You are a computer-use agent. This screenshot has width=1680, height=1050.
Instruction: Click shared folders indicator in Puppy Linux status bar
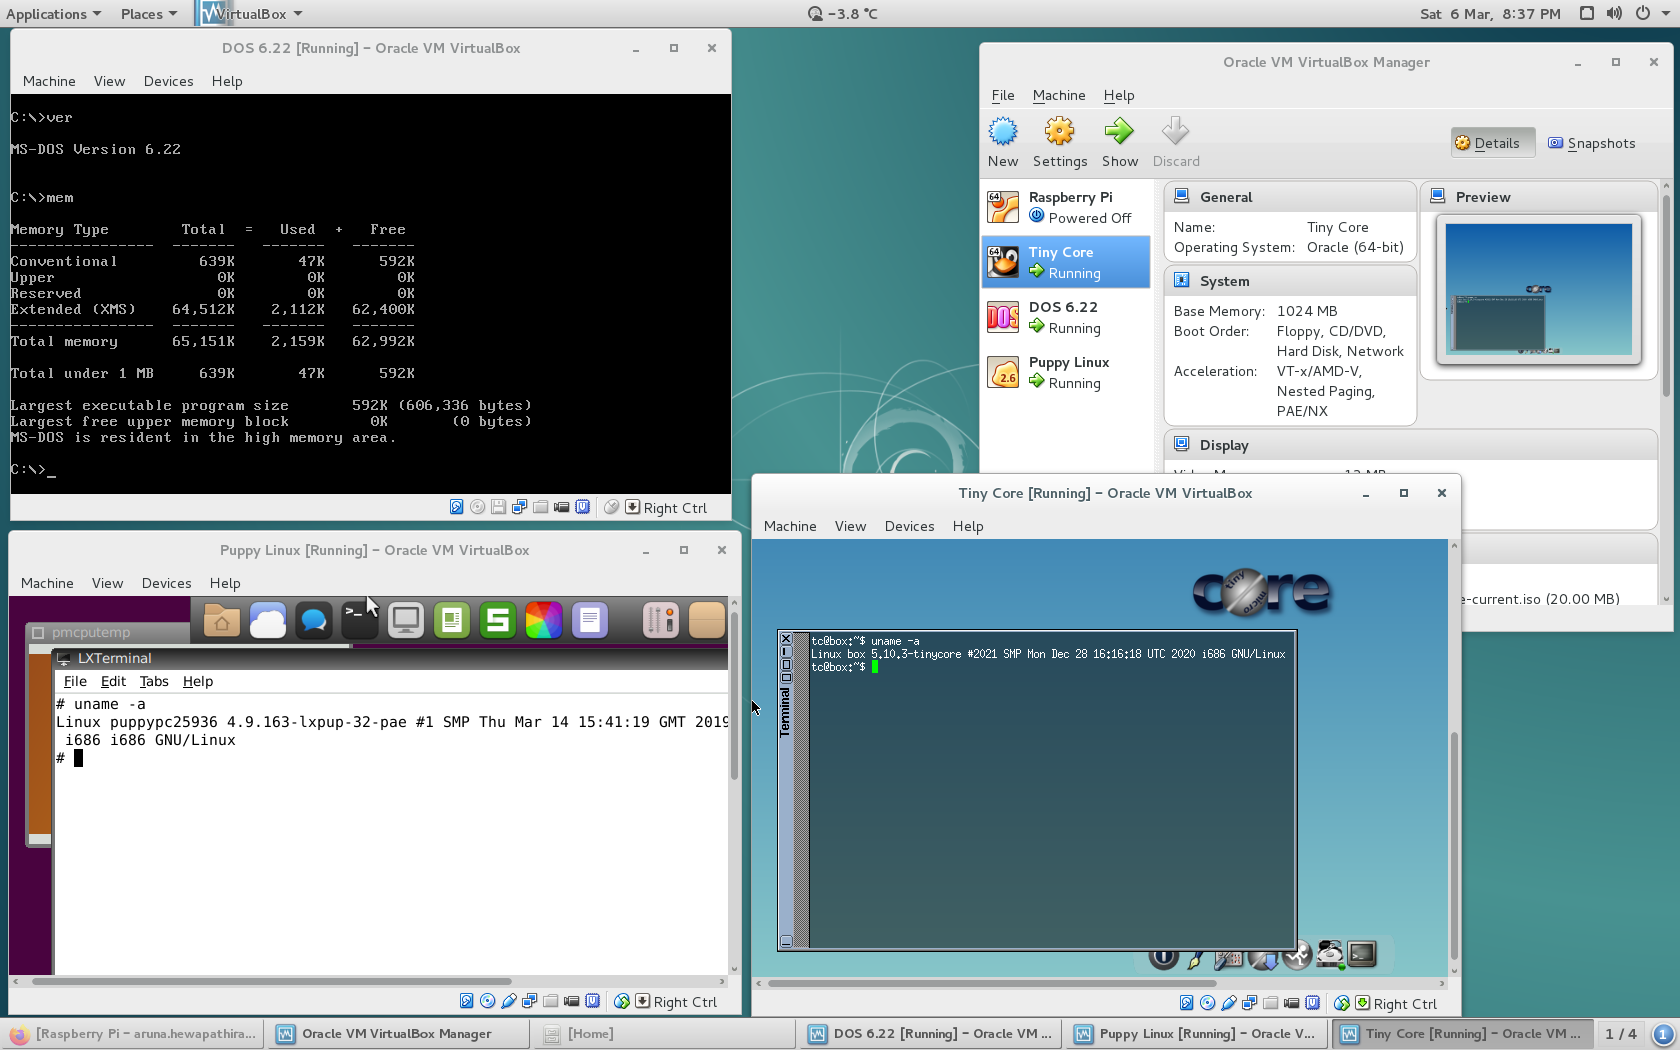click(550, 1001)
